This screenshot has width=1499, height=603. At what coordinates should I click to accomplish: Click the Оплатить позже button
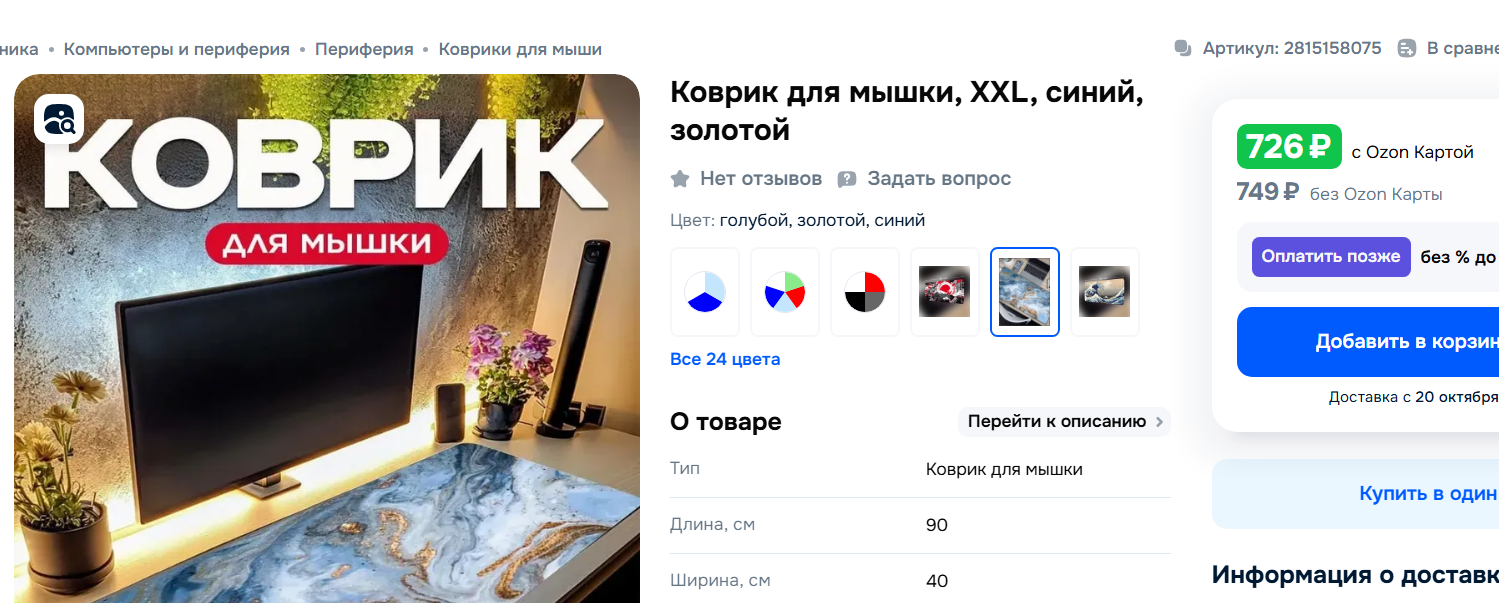[x=1331, y=257]
